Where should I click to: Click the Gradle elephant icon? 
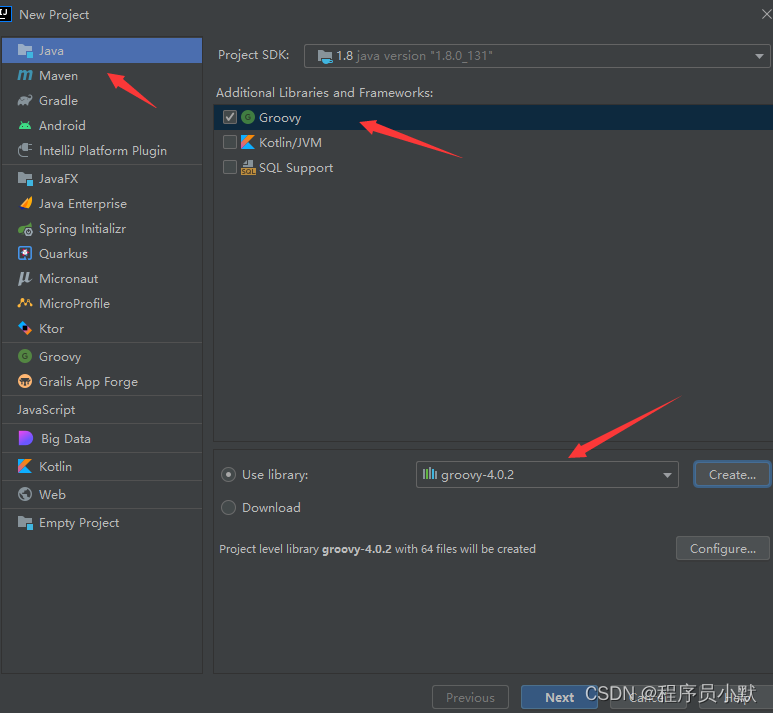click(25, 101)
